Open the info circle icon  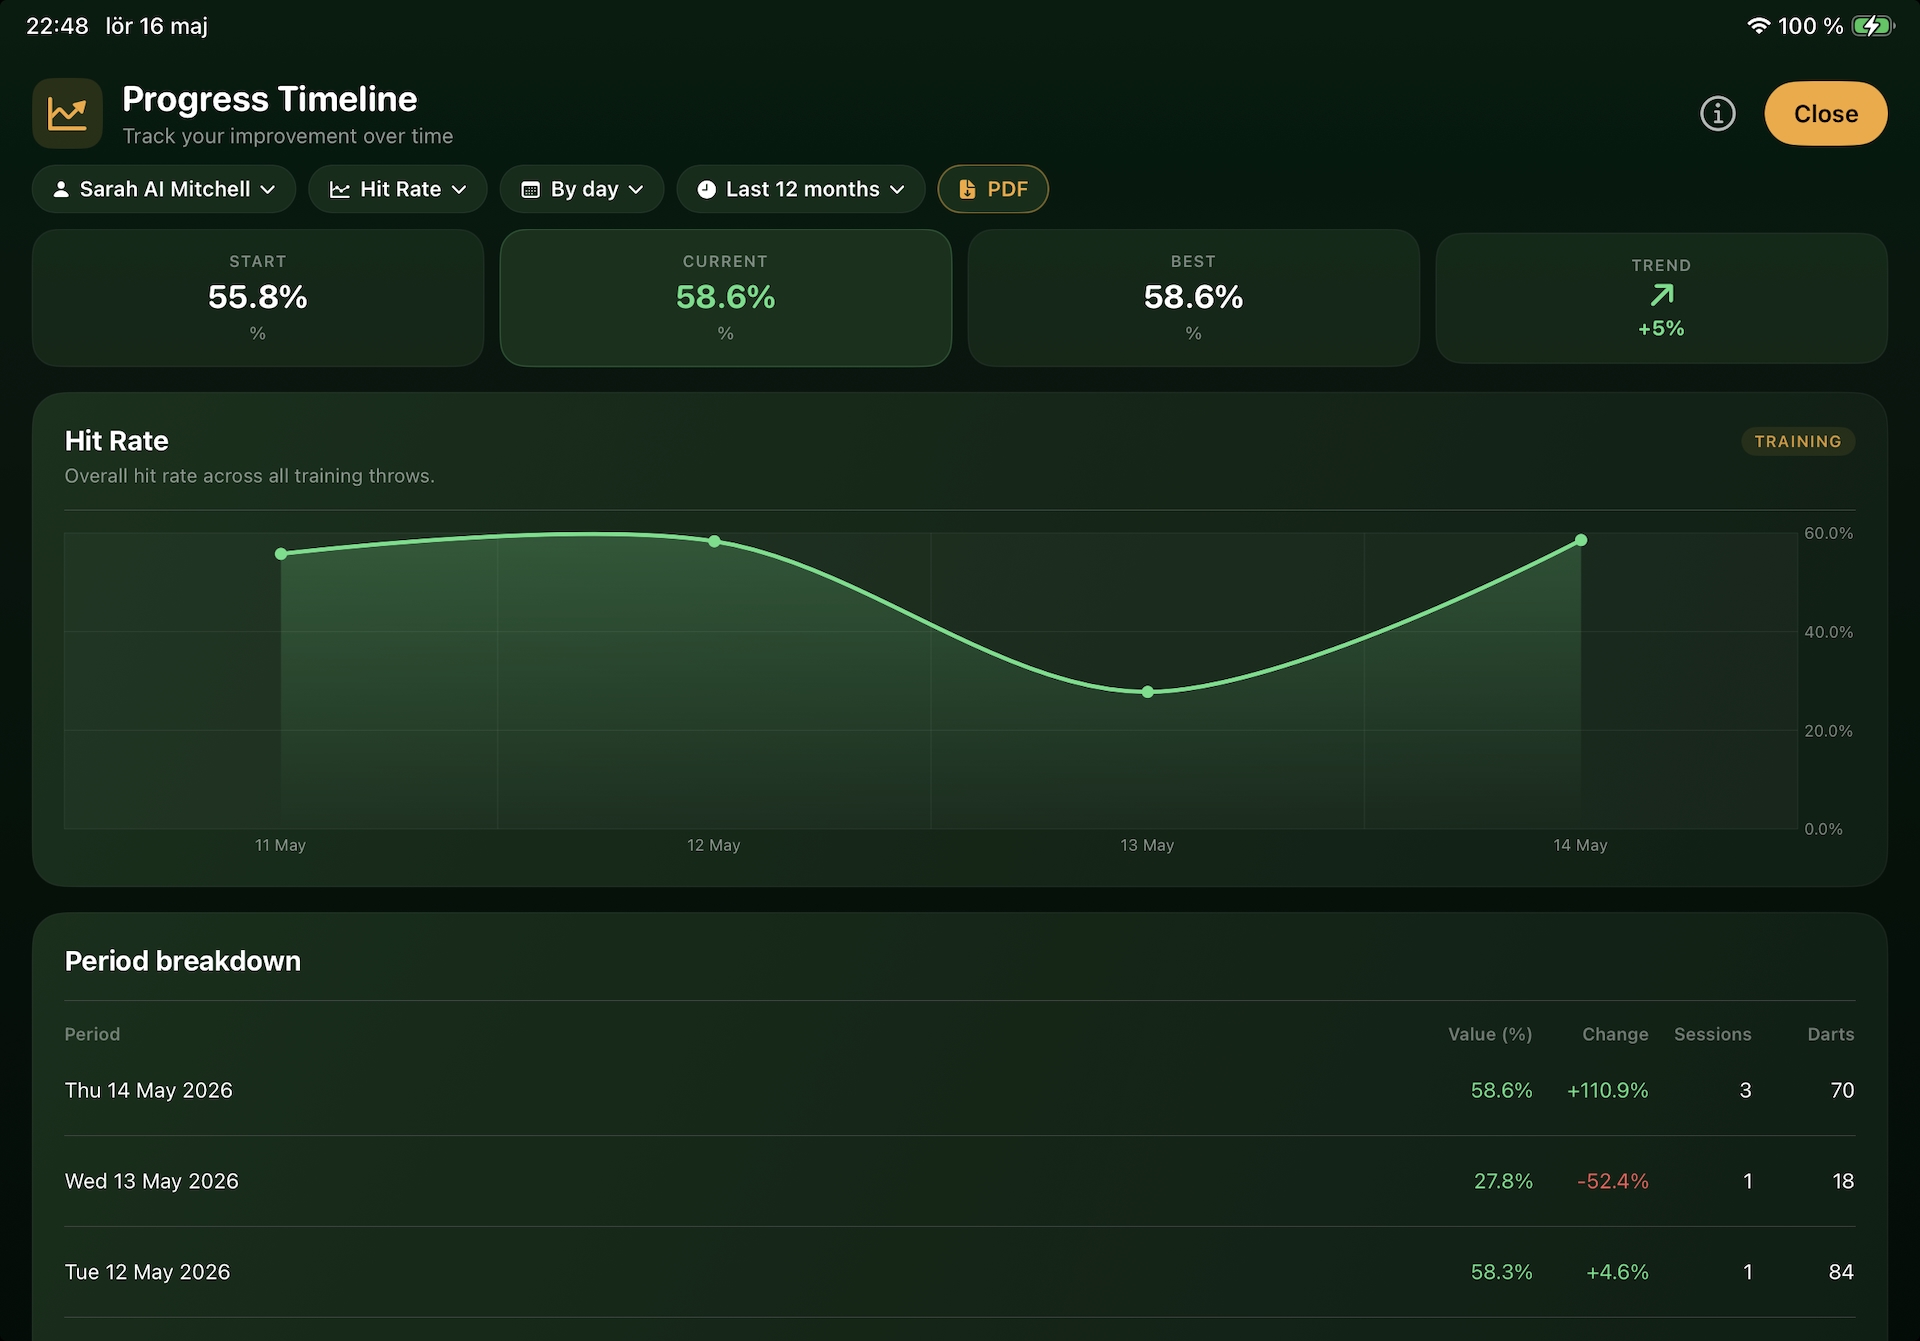tap(1717, 114)
